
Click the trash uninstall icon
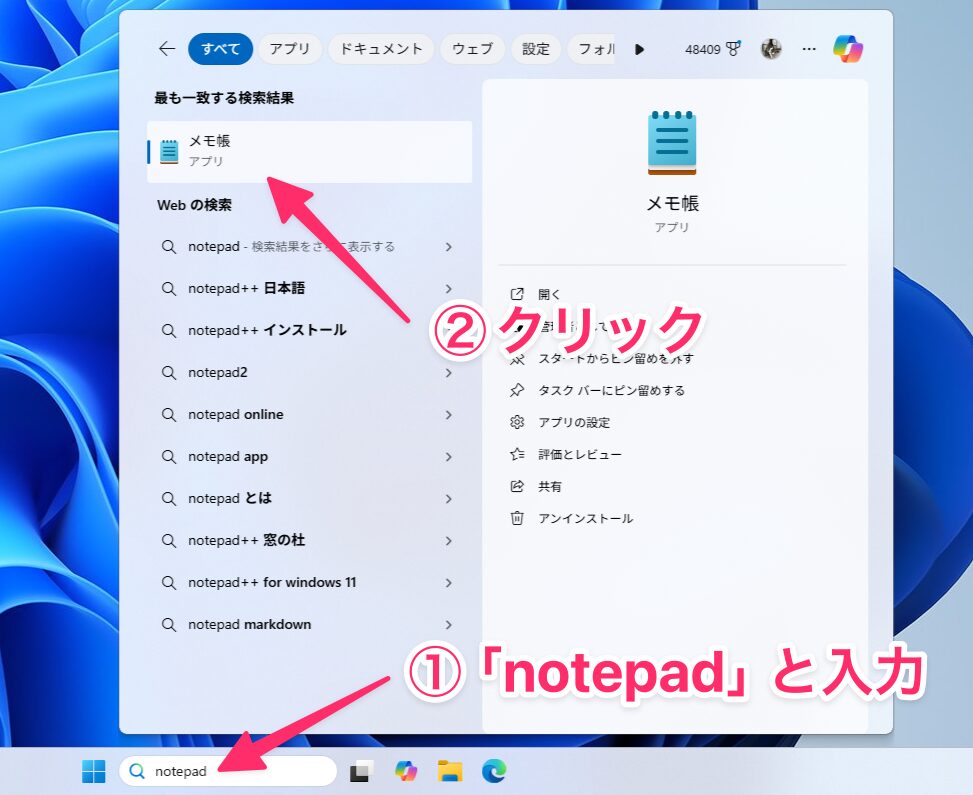(517, 518)
